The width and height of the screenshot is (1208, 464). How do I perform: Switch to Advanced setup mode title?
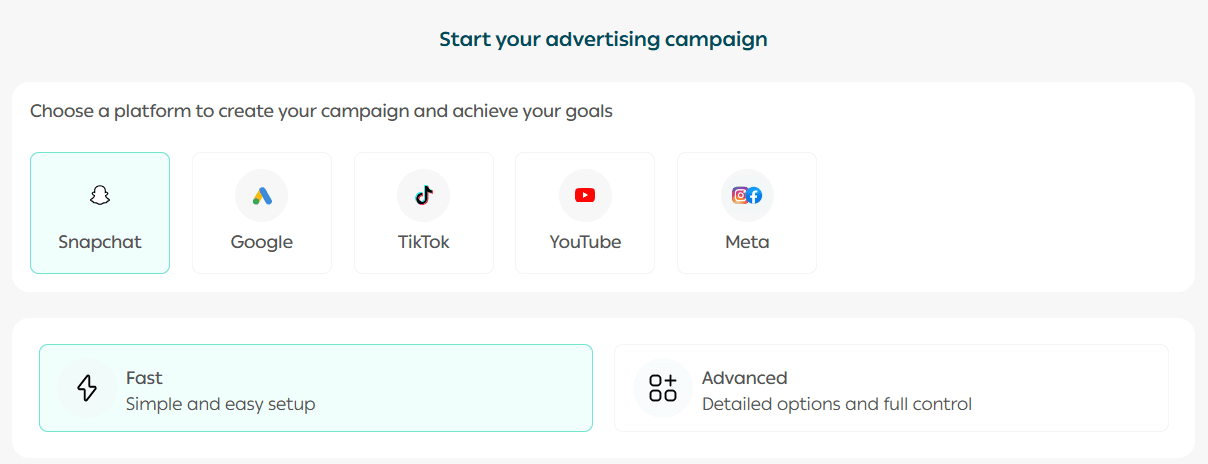(x=744, y=378)
